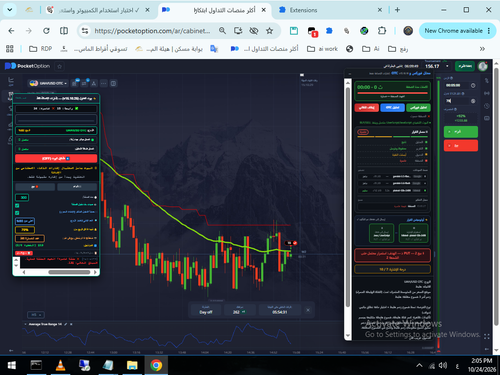Click the blue OTC analysis button
The height and width of the screenshot is (375, 500).
pyautogui.click(x=392, y=107)
